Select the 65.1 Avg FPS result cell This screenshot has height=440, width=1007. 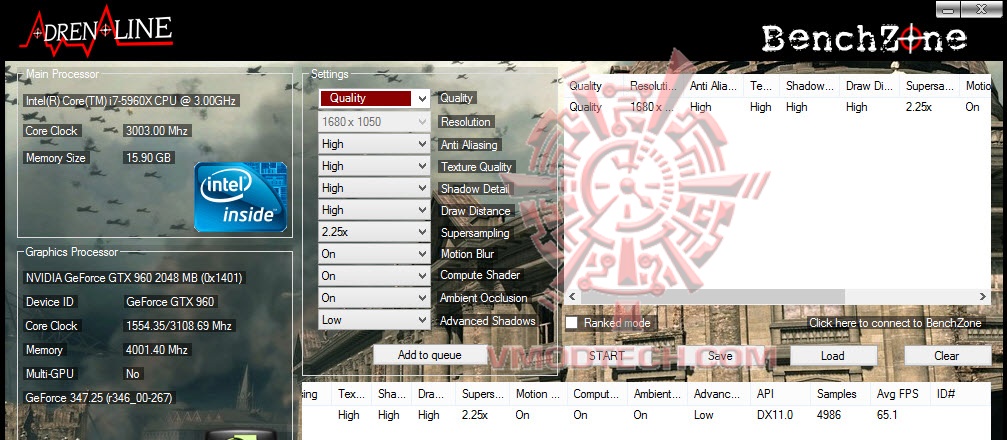(888, 415)
